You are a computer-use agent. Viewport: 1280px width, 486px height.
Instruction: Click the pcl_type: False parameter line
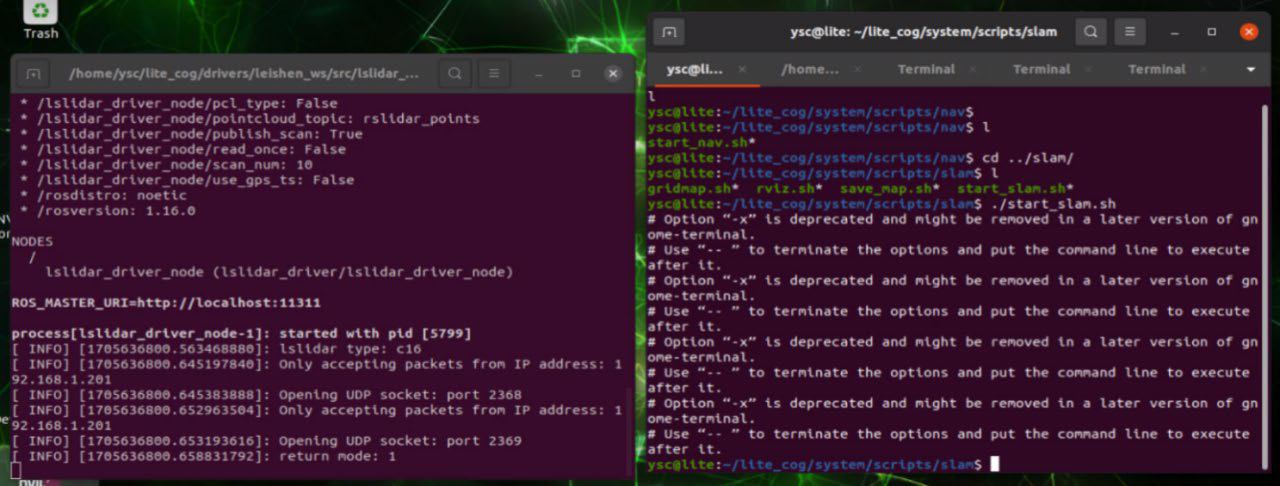[179, 103]
